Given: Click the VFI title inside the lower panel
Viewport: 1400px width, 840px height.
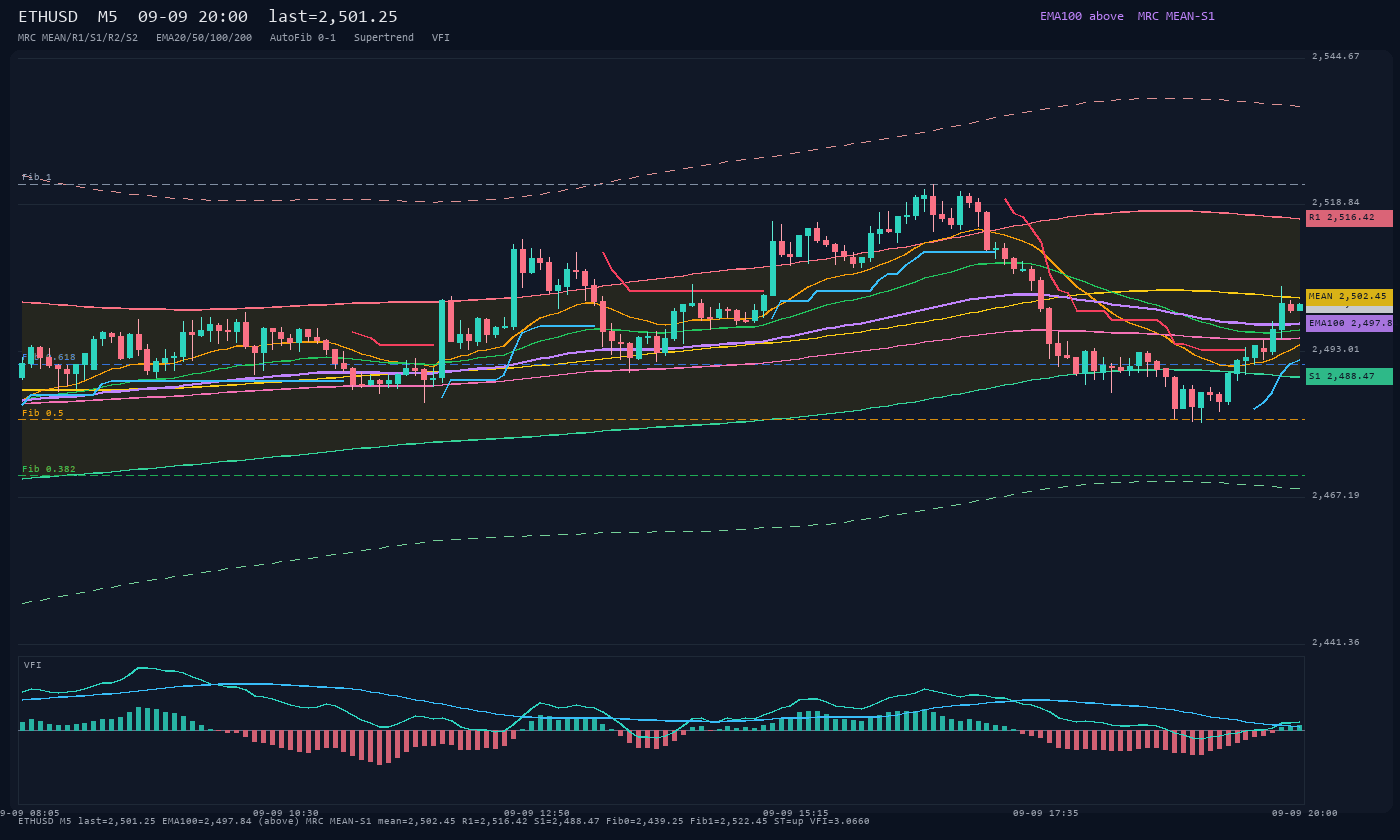Looking at the screenshot, I should pyautogui.click(x=33, y=665).
